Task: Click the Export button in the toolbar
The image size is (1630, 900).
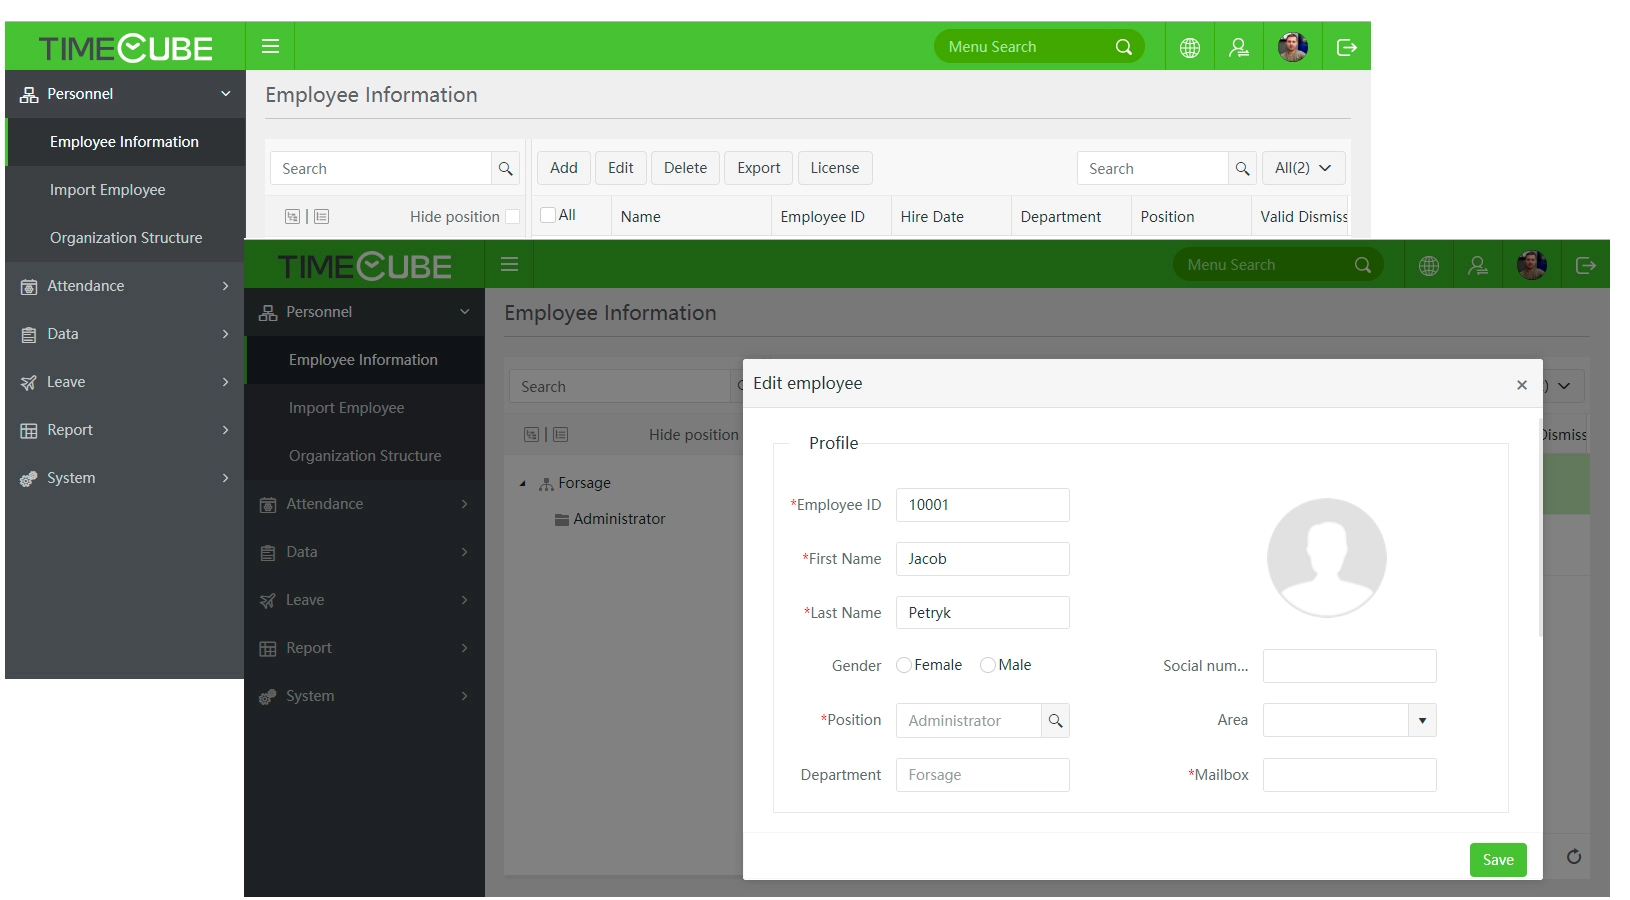Action: (758, 168)
